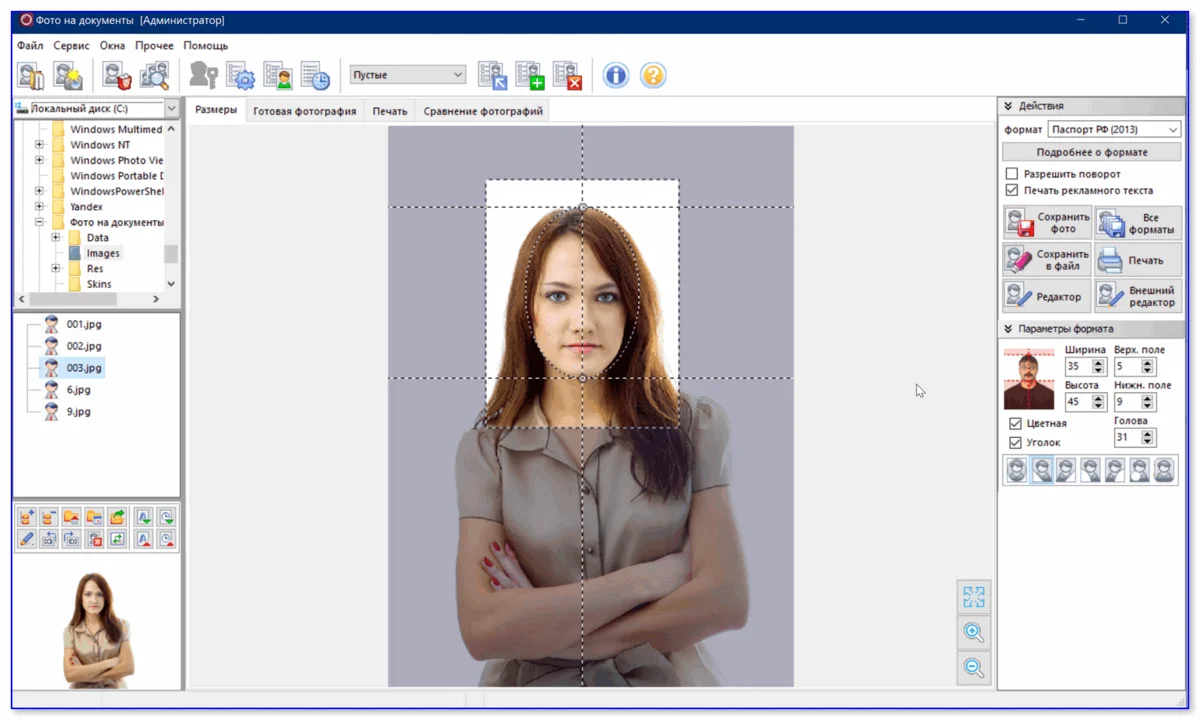The width and height of the screenshot is (1200, 720).
Task: Click the share folder green arrow icon
Action: [x=117, y=517]
